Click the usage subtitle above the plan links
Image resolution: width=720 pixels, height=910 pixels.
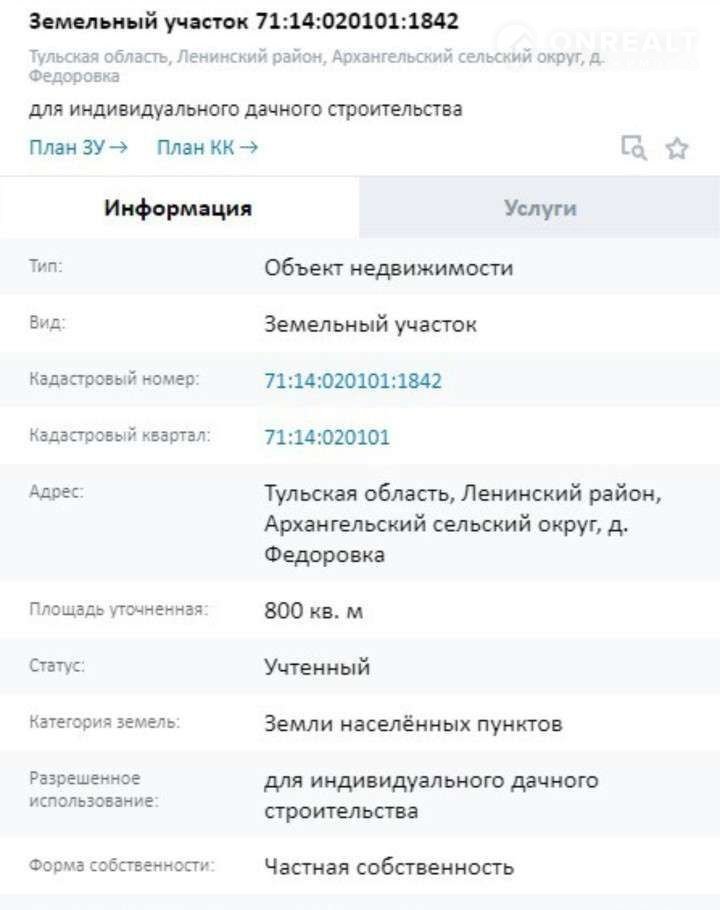tap(246, 109)
